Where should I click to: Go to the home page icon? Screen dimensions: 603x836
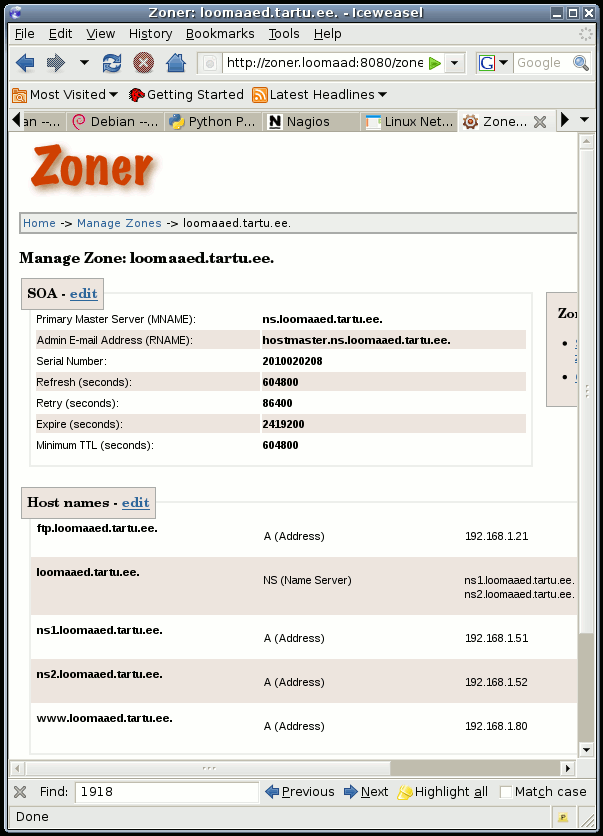coord(175,63)
